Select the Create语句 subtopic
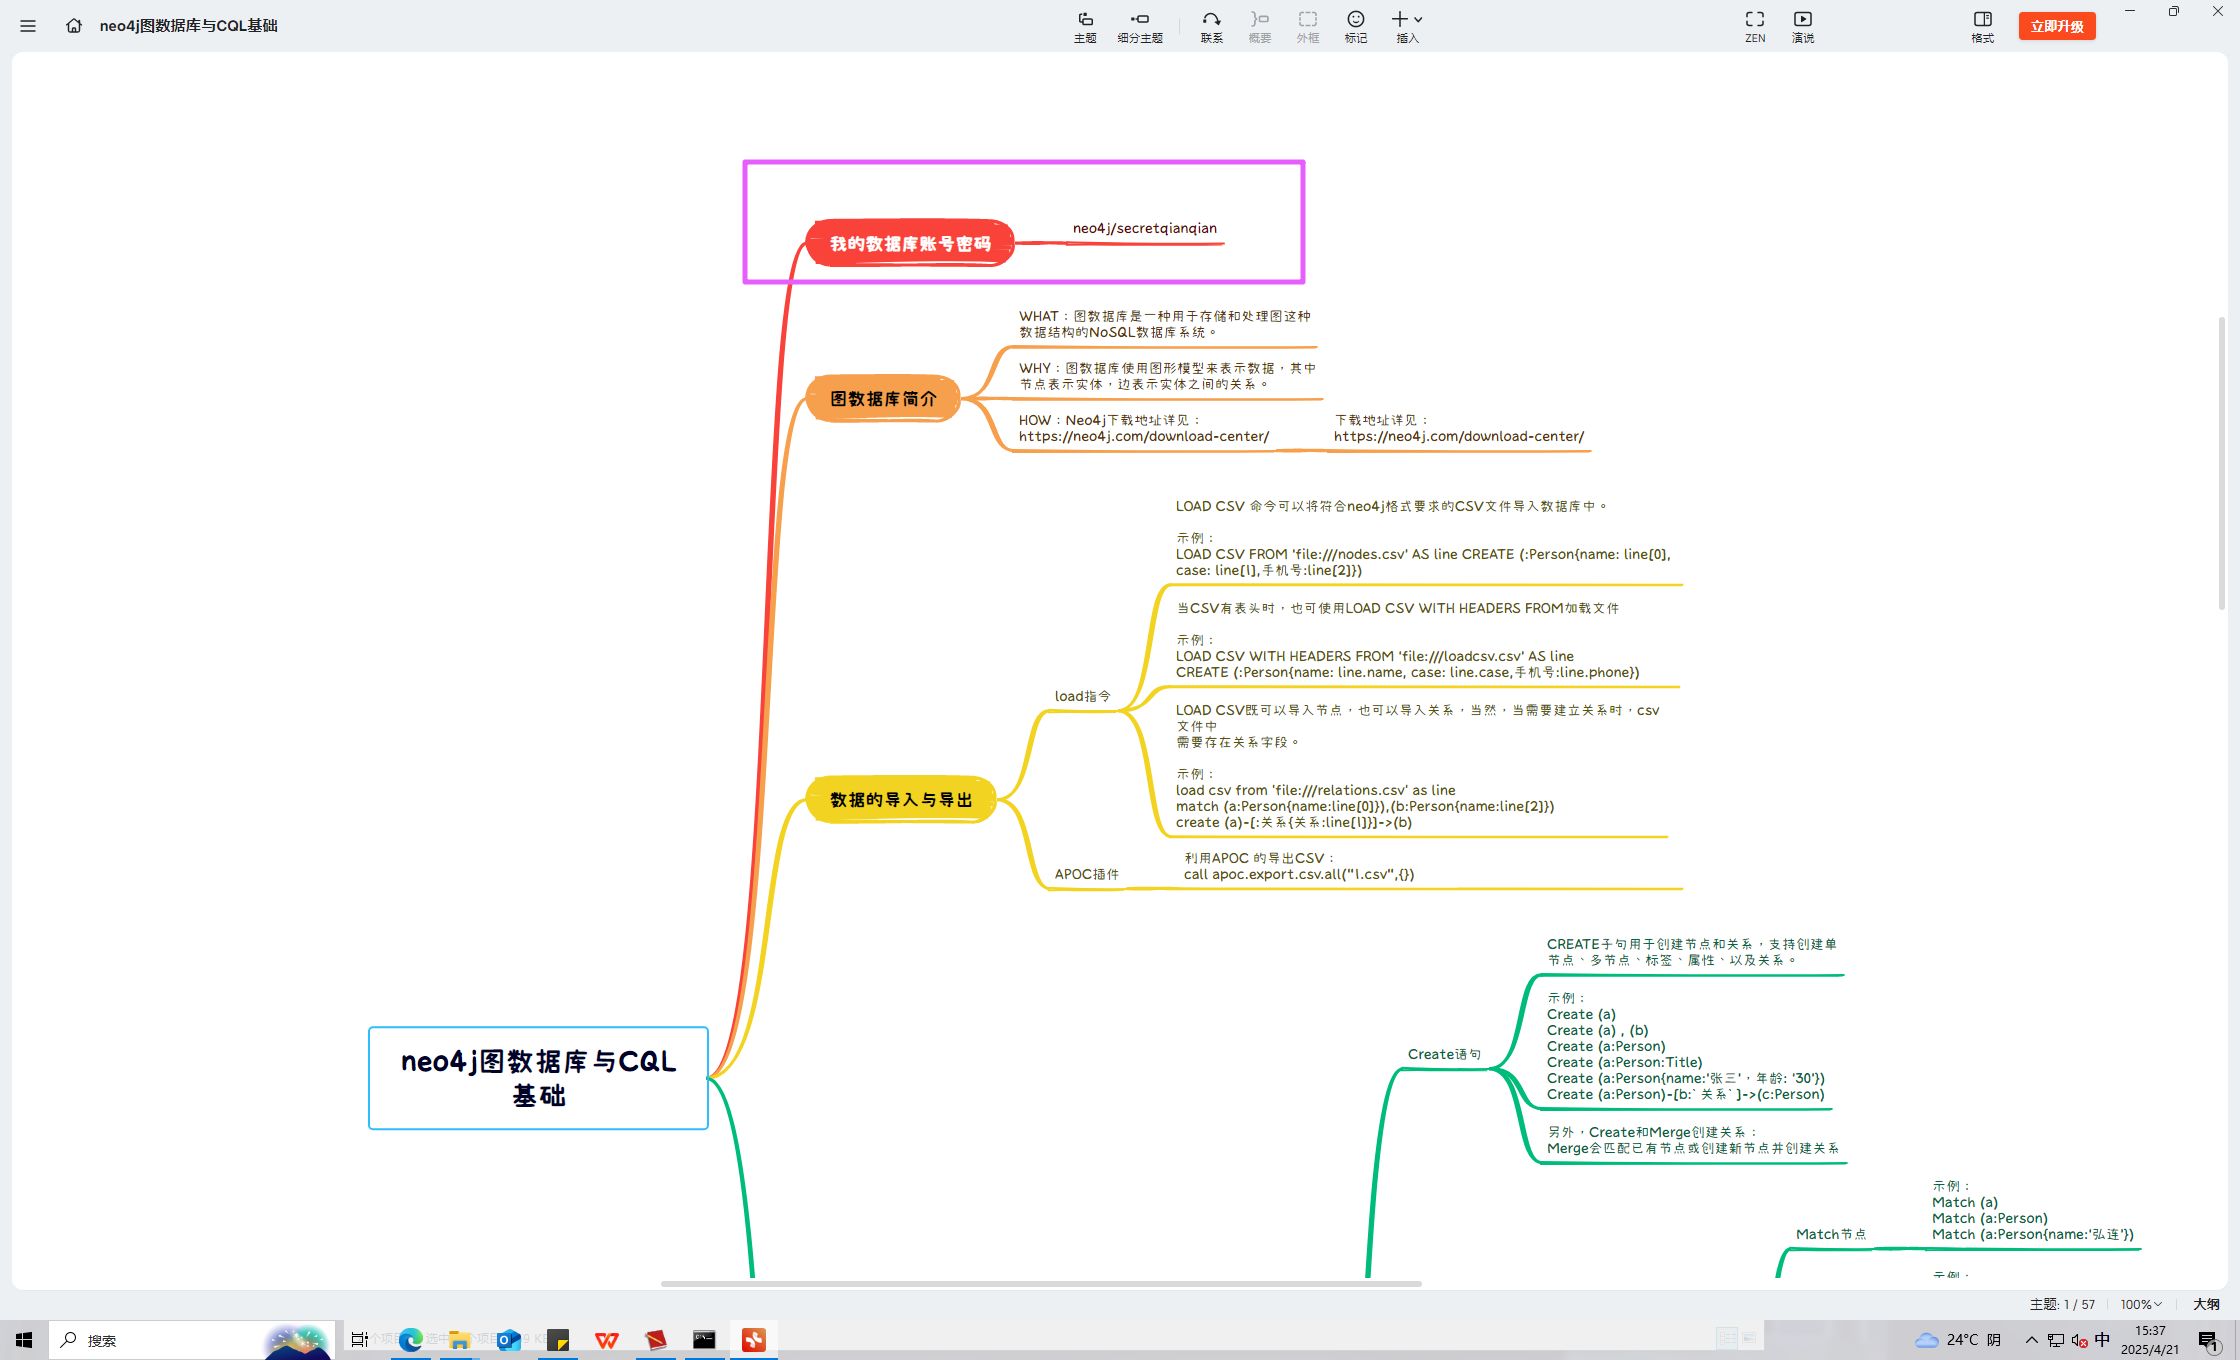 tap(1444, 1054)
